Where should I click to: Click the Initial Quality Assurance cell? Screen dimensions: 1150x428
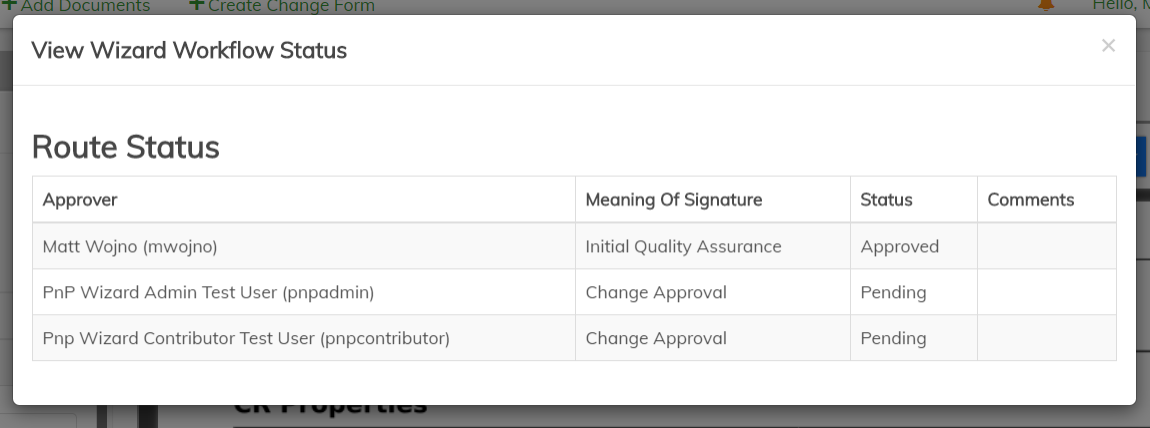tap(683, 246)
